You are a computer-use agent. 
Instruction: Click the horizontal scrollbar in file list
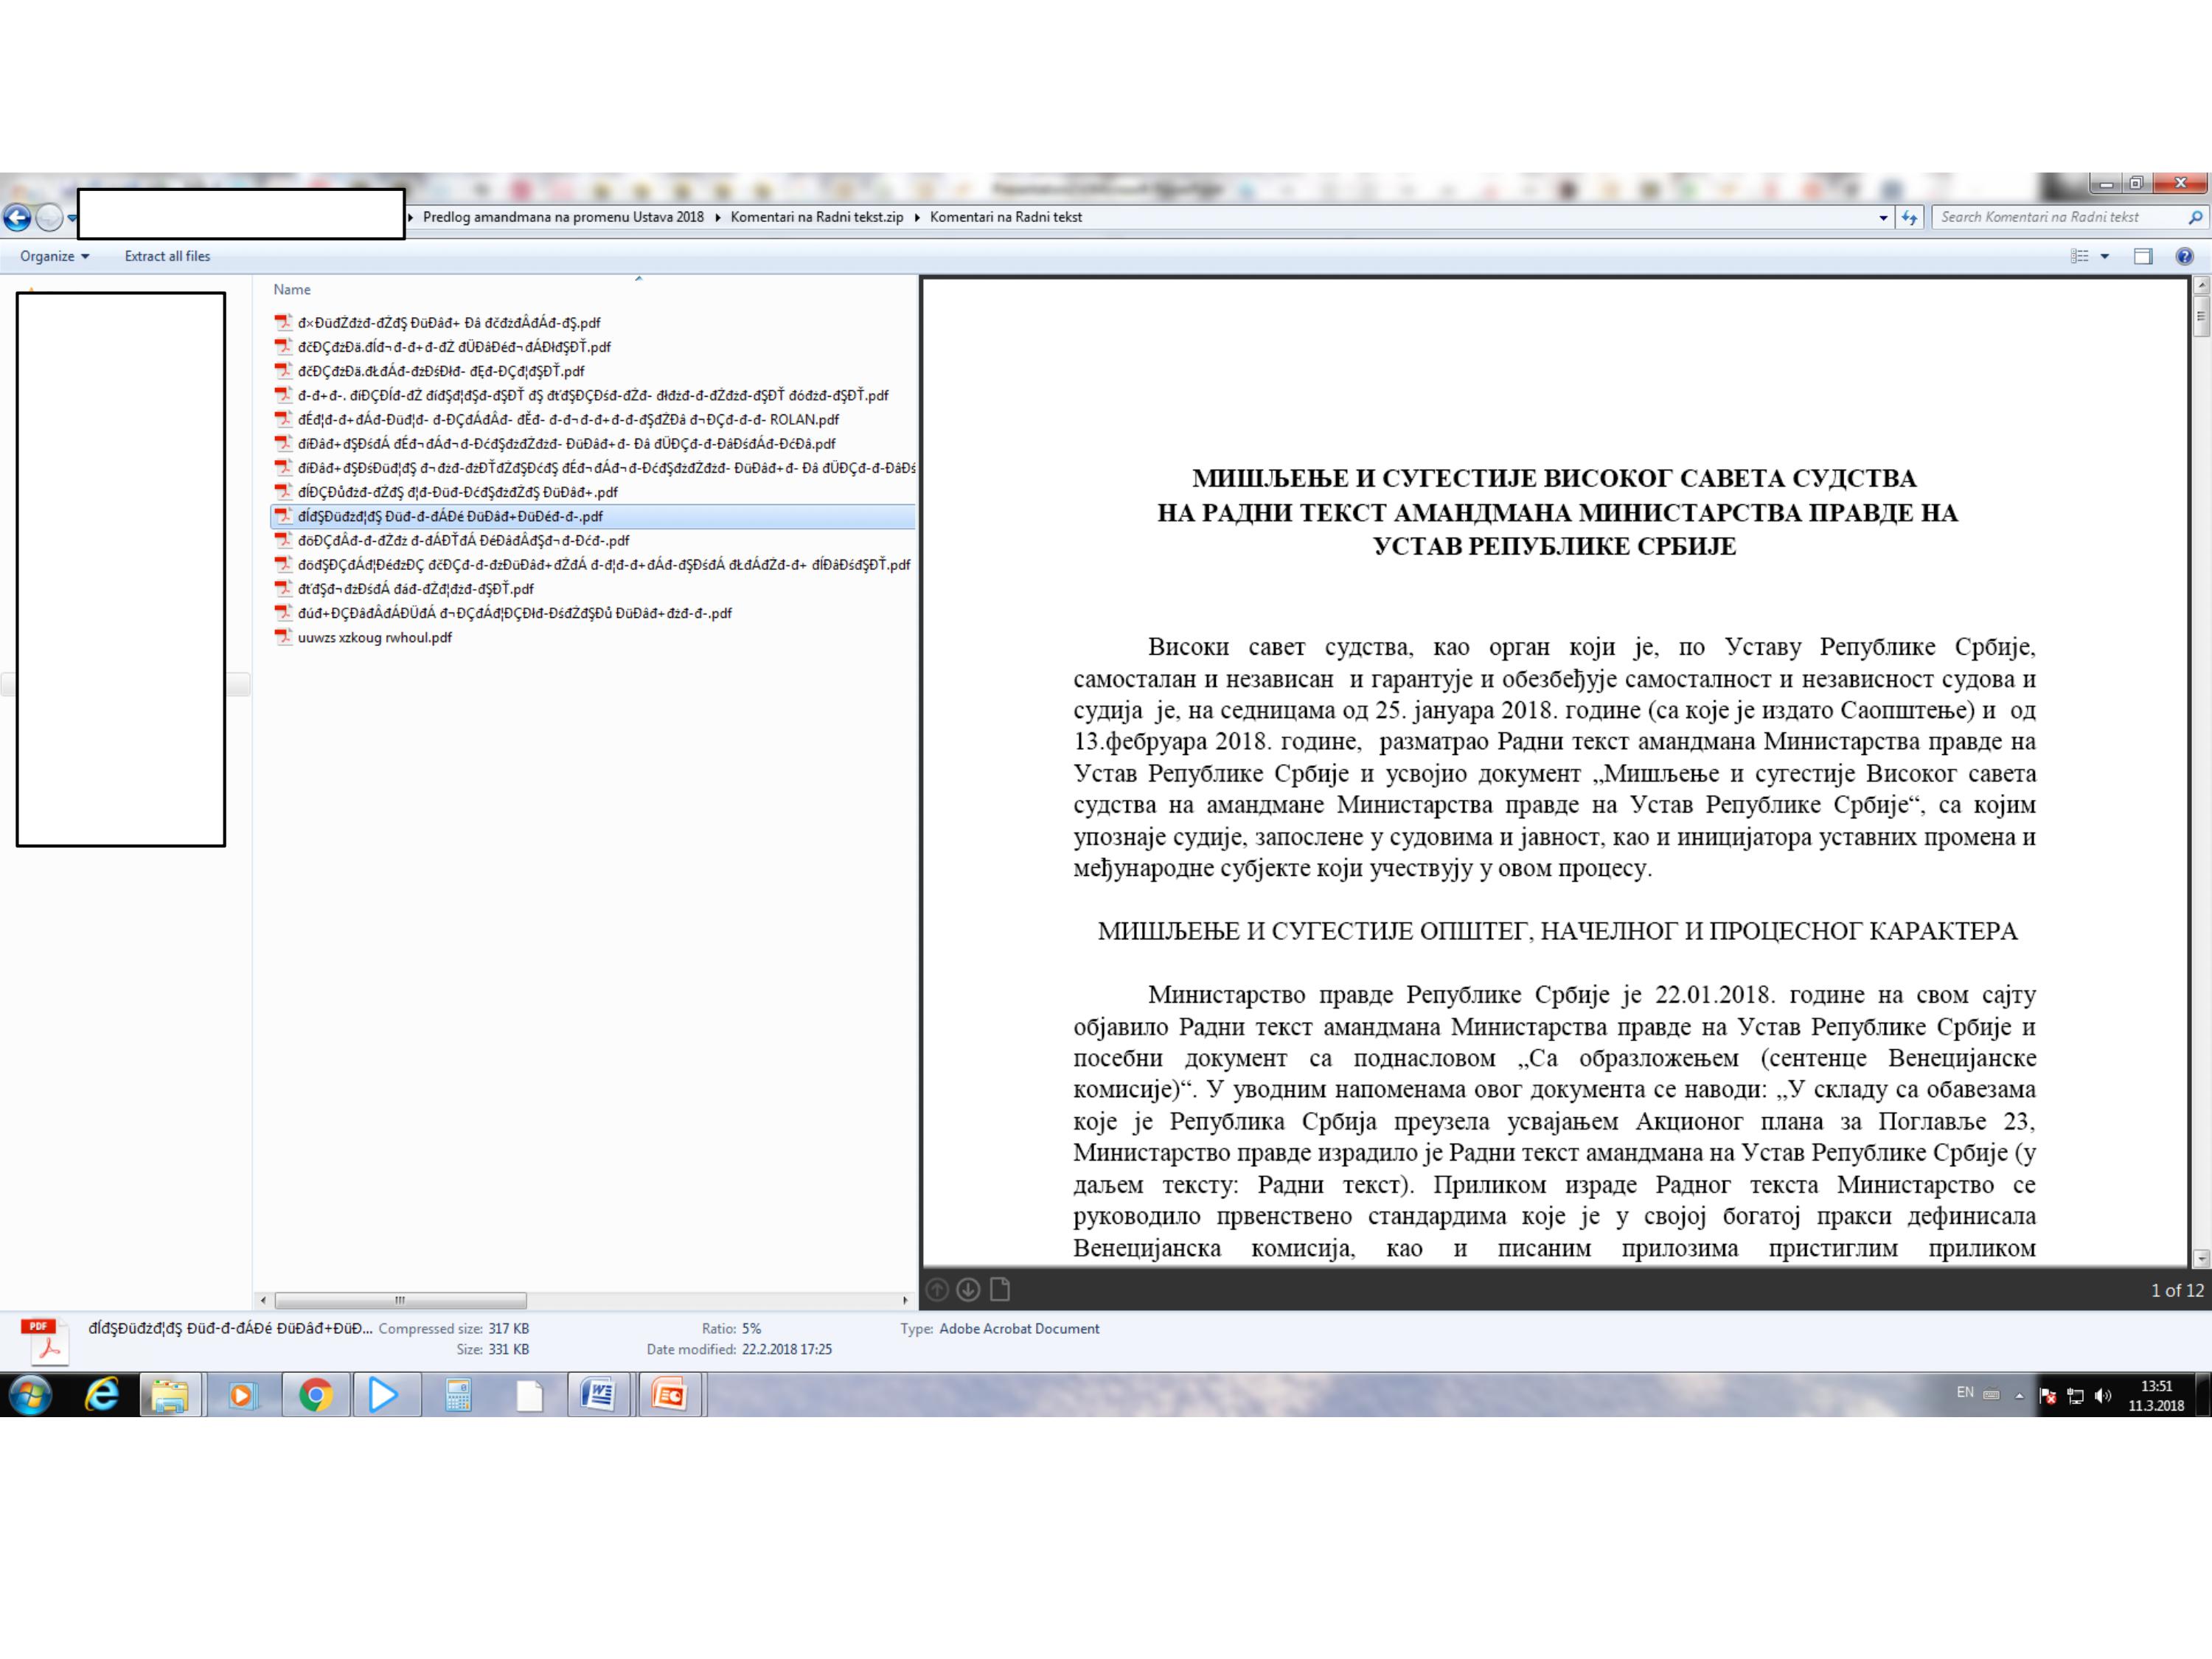400,1300
